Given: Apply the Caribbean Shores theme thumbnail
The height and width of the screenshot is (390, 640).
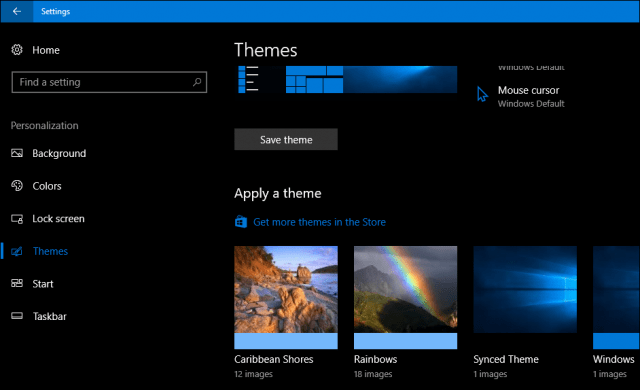Looking at the screenshot, I should tap(286, 289).
